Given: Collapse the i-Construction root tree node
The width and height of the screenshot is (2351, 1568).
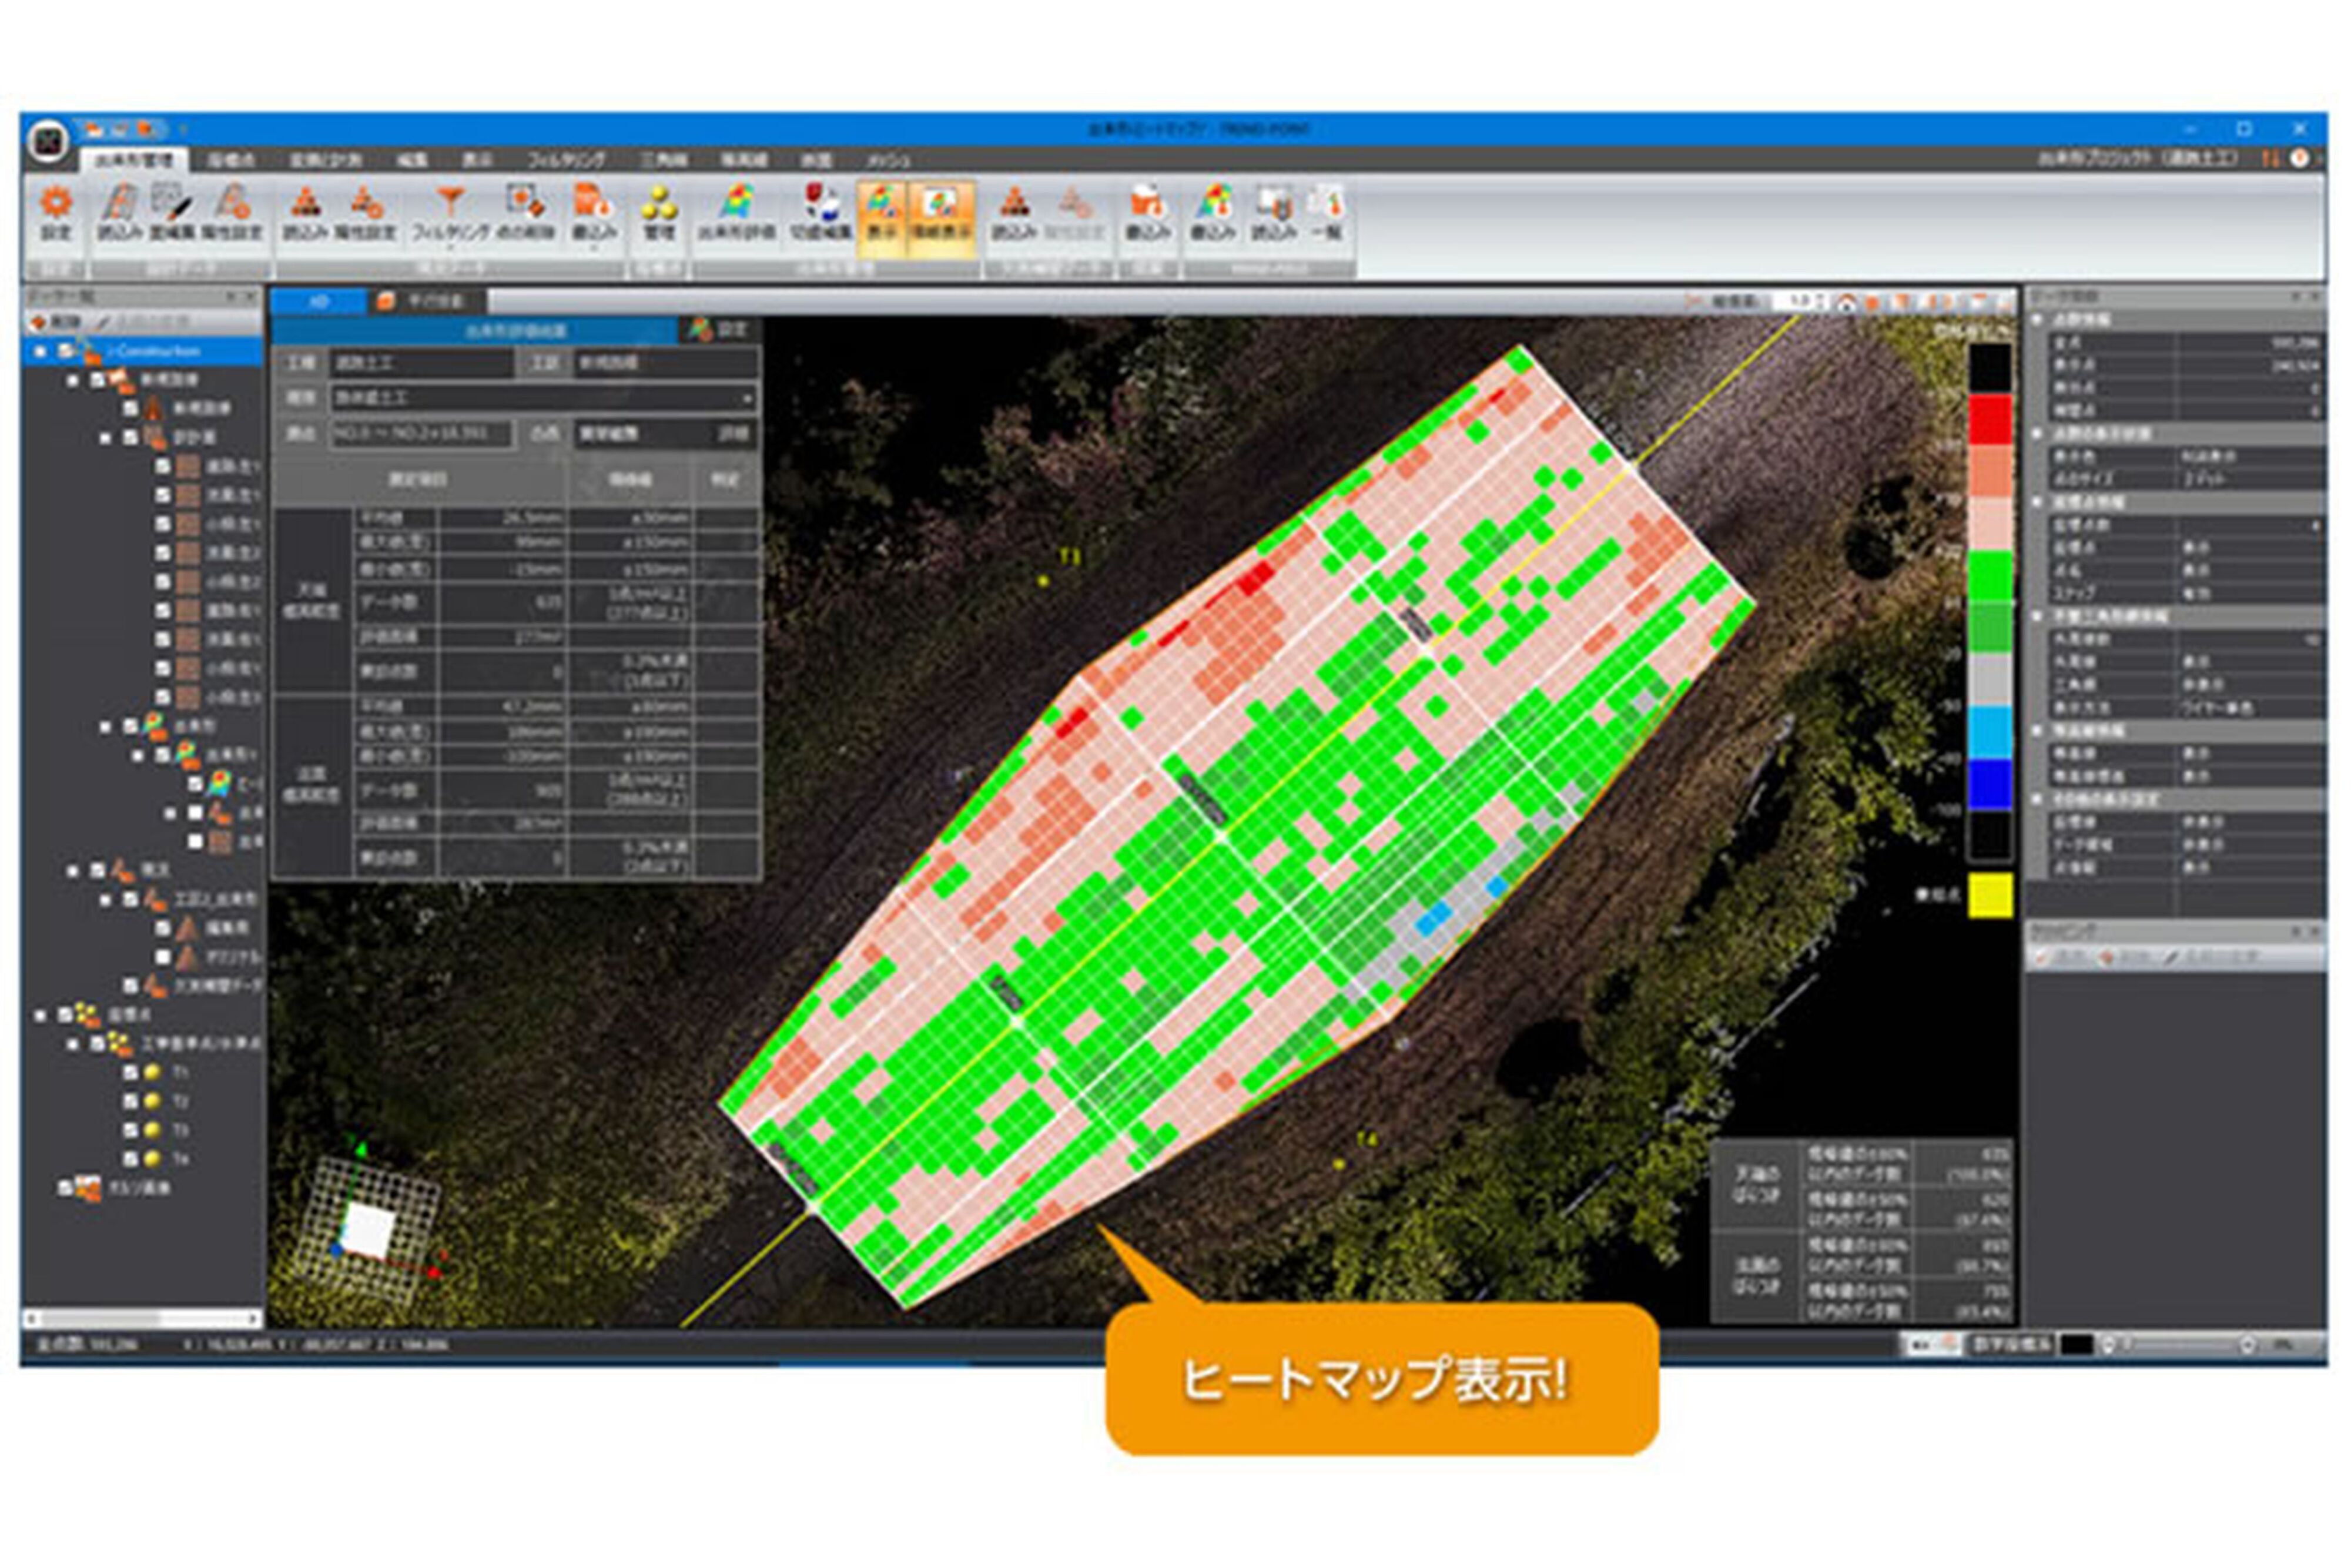Looking at the screenshot, I should tap(40, 352).
